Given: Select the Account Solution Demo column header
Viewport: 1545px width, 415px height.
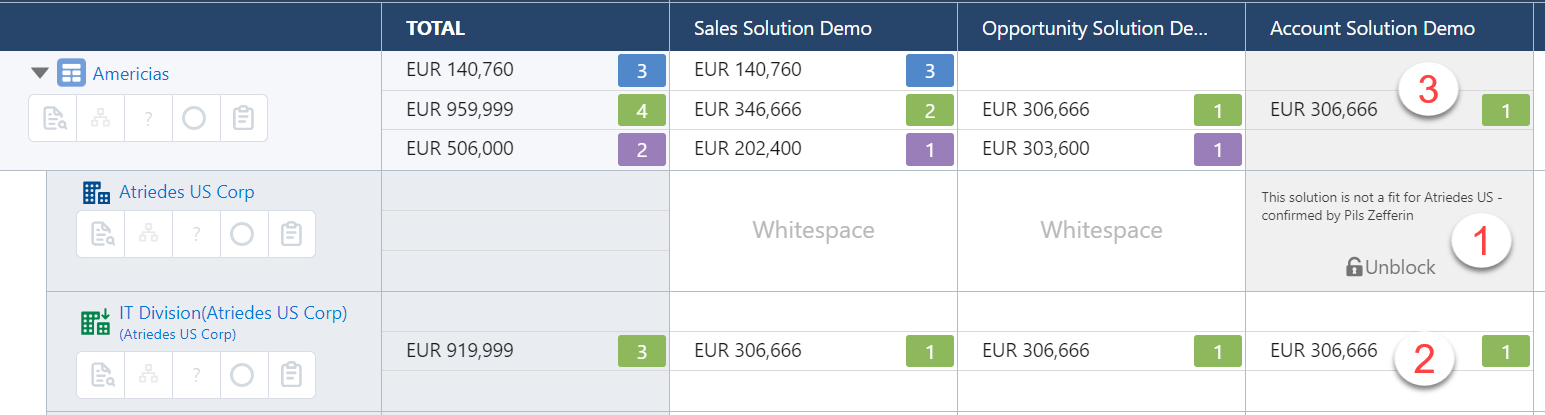Looking at the screenshot, I should 1372,28.
